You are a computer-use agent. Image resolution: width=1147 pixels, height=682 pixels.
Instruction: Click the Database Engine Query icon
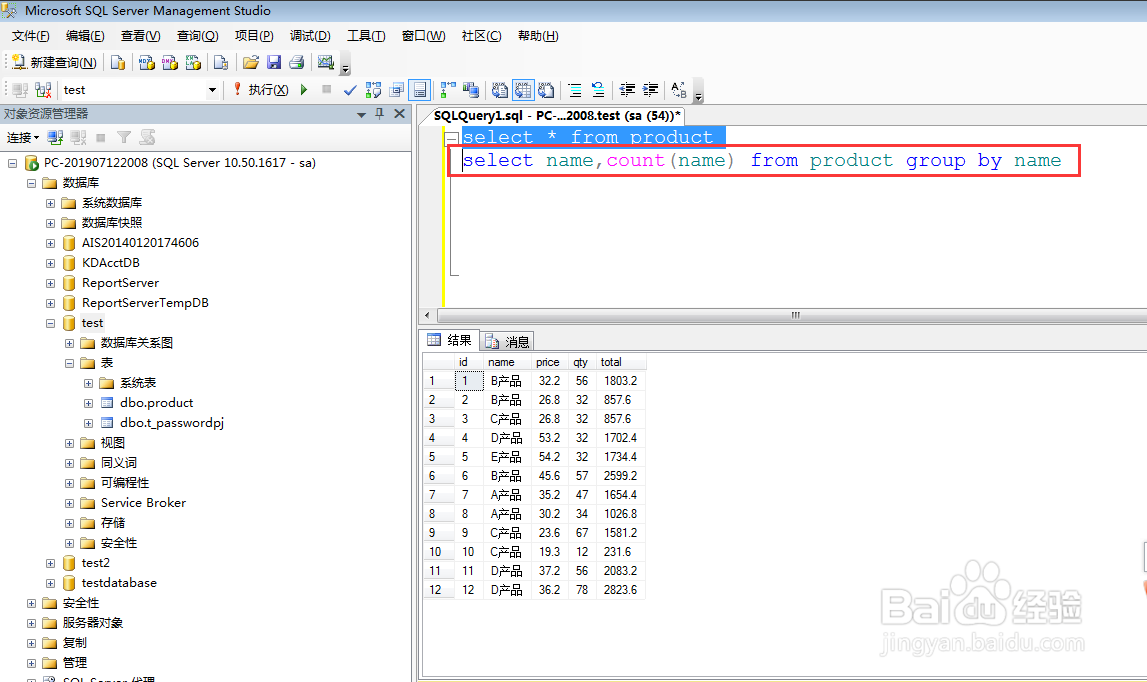tap(118, 63)
